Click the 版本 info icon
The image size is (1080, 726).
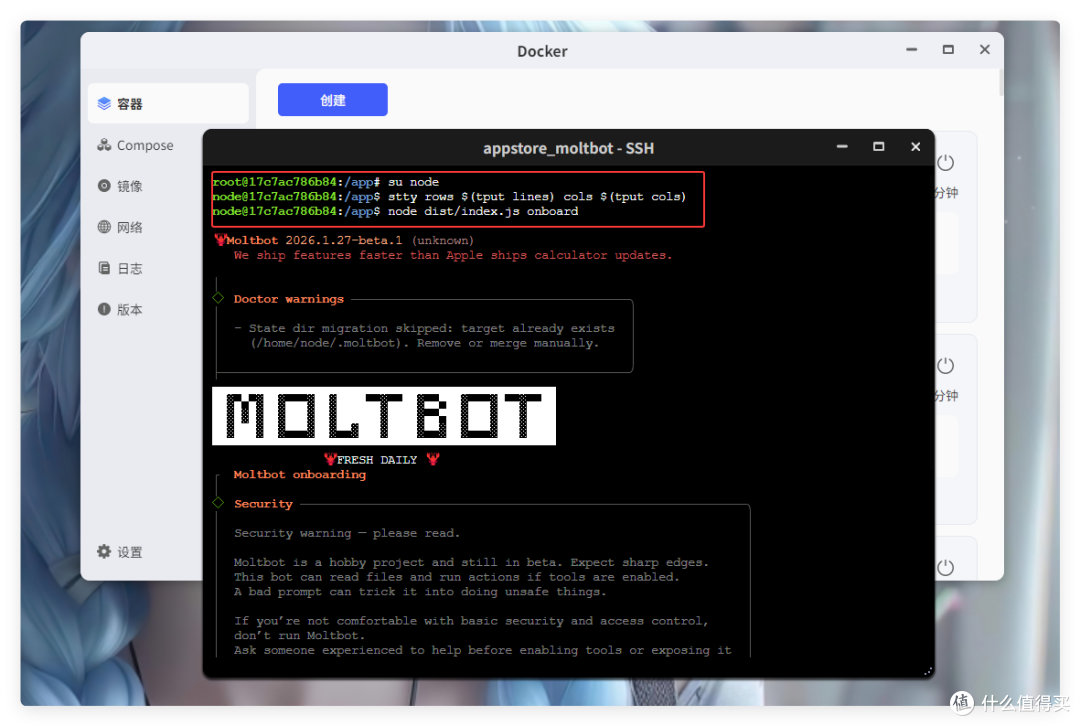tap(104, 309)
